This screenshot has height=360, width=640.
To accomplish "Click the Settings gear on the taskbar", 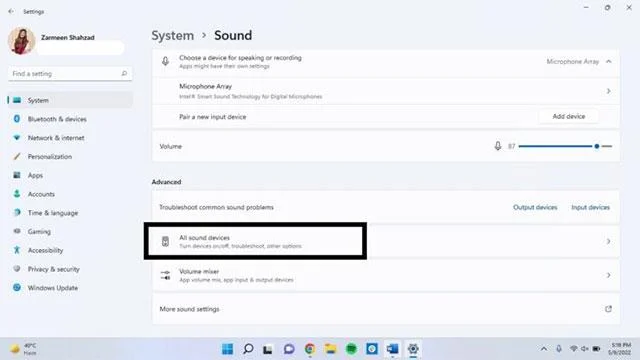I will point(413,349).
